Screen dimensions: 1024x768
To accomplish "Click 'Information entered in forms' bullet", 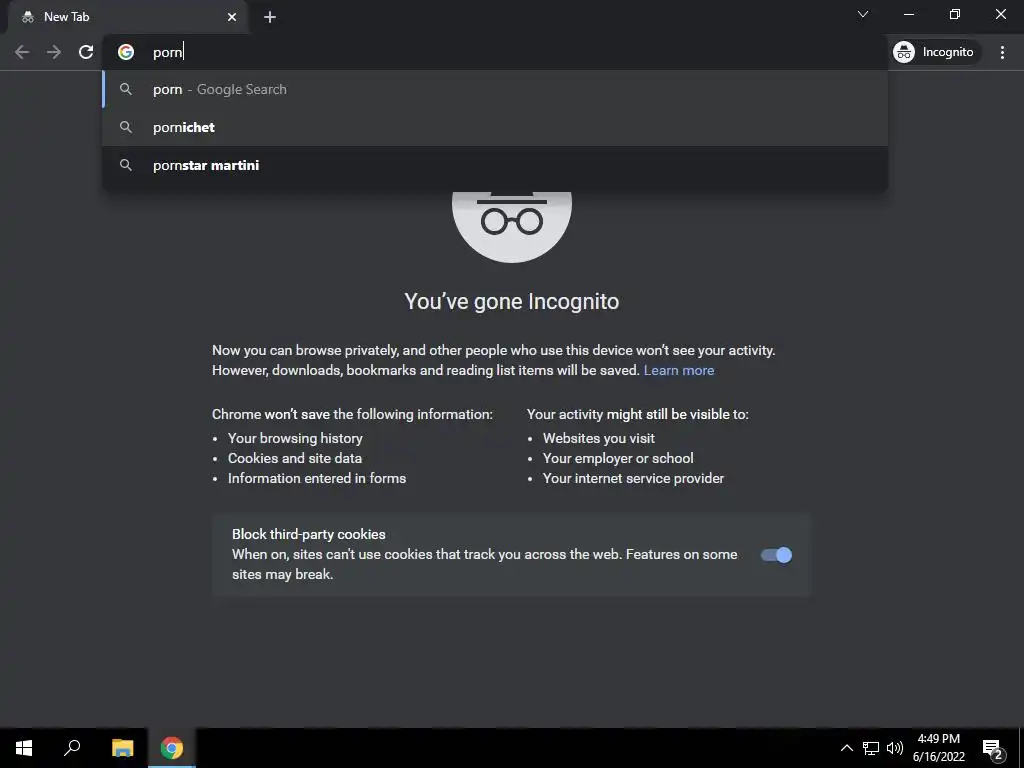I will click(317, 479).
